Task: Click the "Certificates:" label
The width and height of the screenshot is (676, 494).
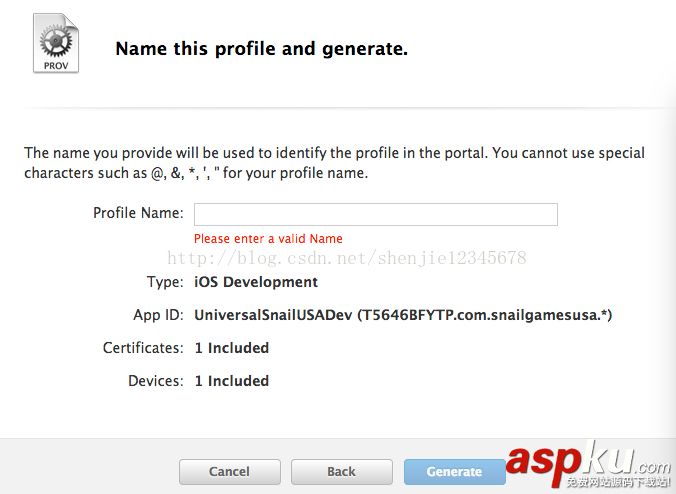Action: click(x=143, y=348)
